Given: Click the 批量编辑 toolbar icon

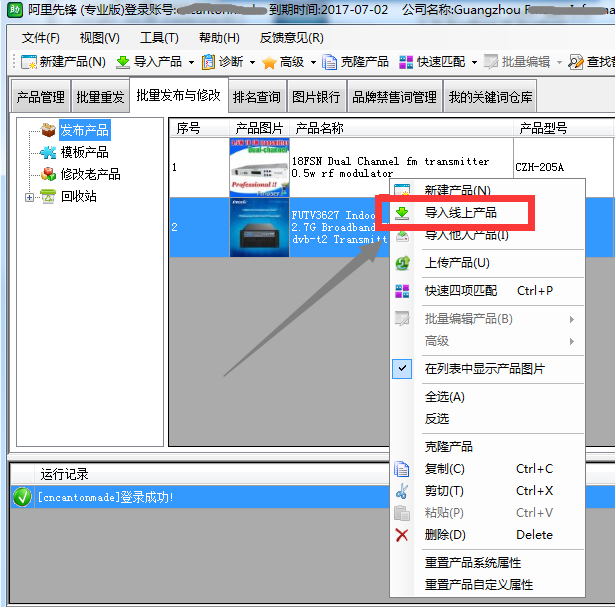Looking at the screenshot, I should pos(491,62).
